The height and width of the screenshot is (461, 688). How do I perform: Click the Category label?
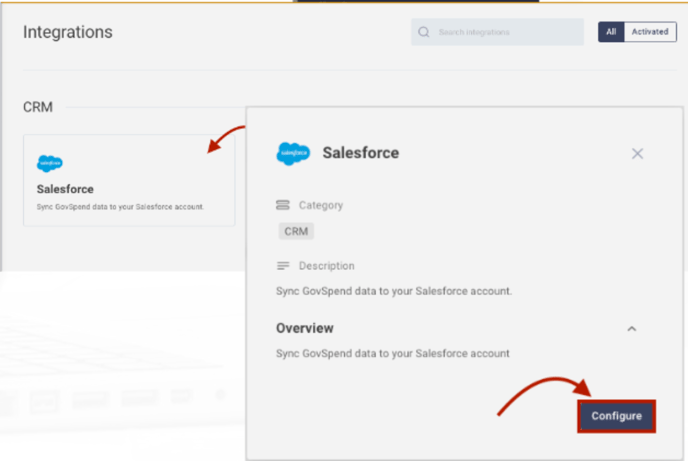click(321, 205)
